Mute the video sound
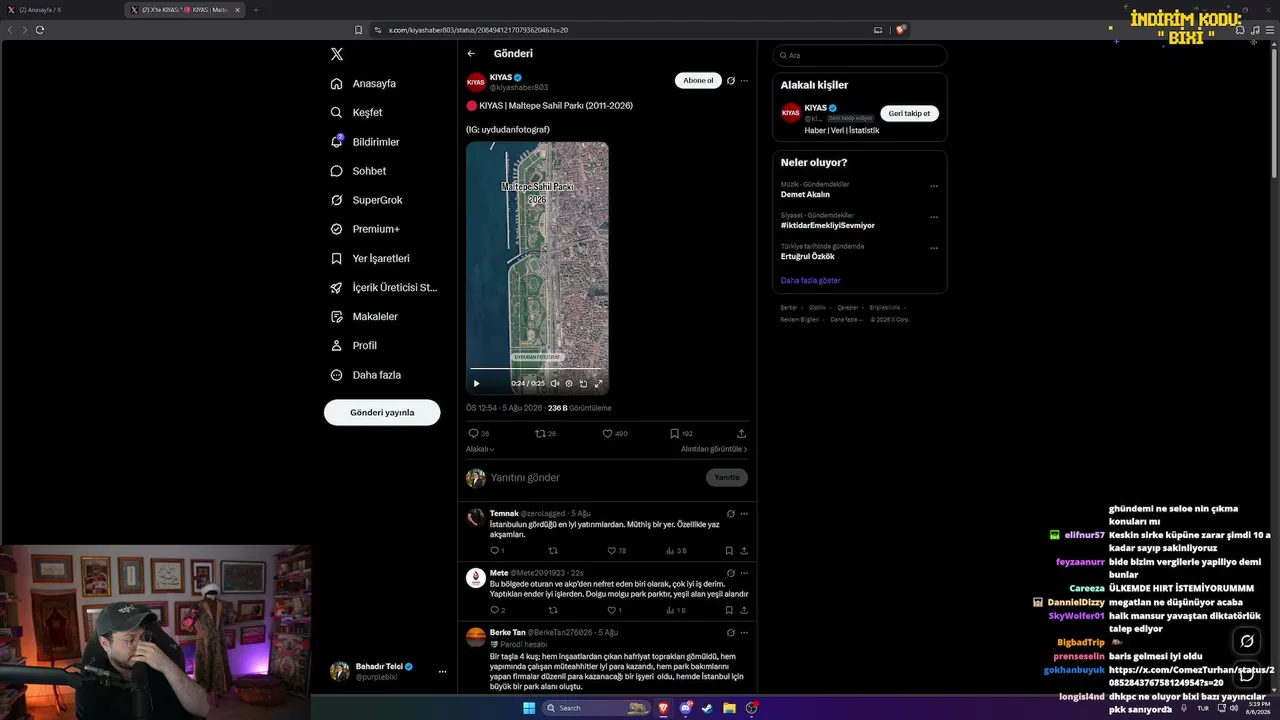This screenshot has height=720, width=1280. coord(555,383)
